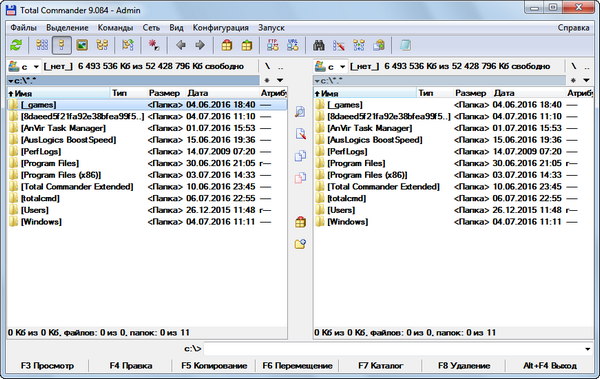The image size is (600, 379).
Task: Click the red star toolbar icon
Action: (x=154, y=45)
